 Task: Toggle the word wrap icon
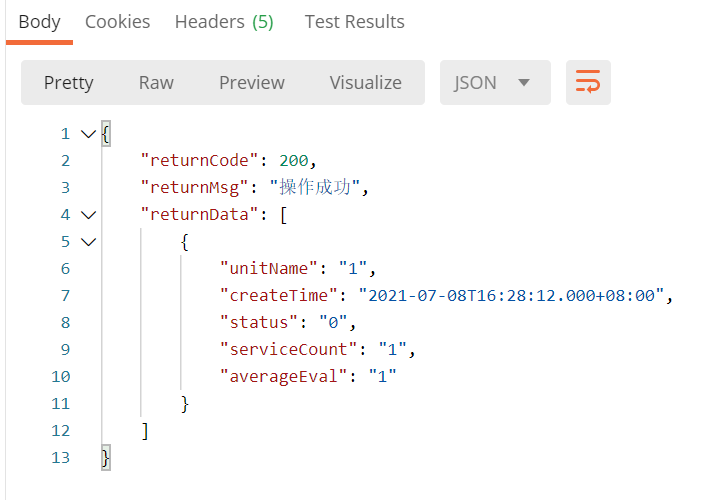pos(588,82)
